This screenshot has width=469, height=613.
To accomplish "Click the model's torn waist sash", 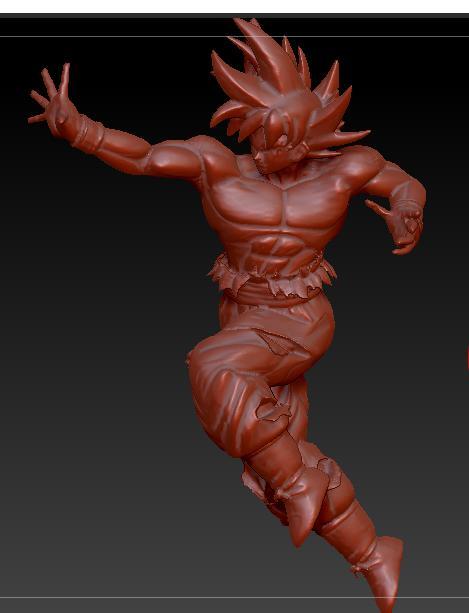I will [272, 276].
